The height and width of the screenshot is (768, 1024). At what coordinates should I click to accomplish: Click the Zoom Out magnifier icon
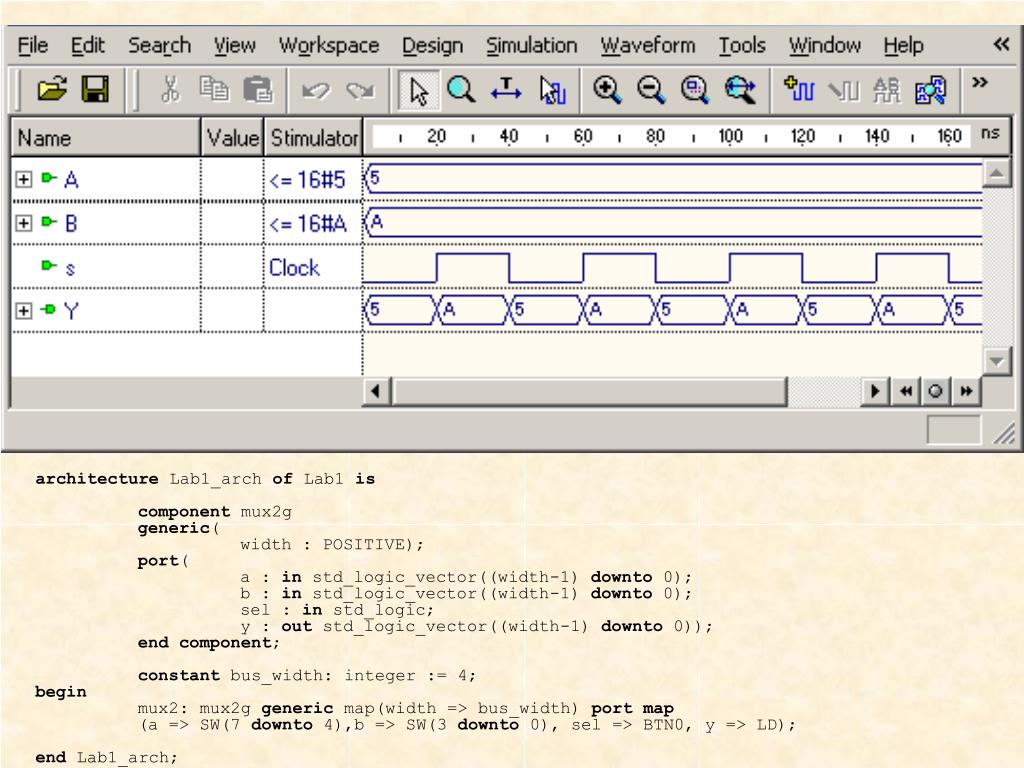(x=651, y=89)
